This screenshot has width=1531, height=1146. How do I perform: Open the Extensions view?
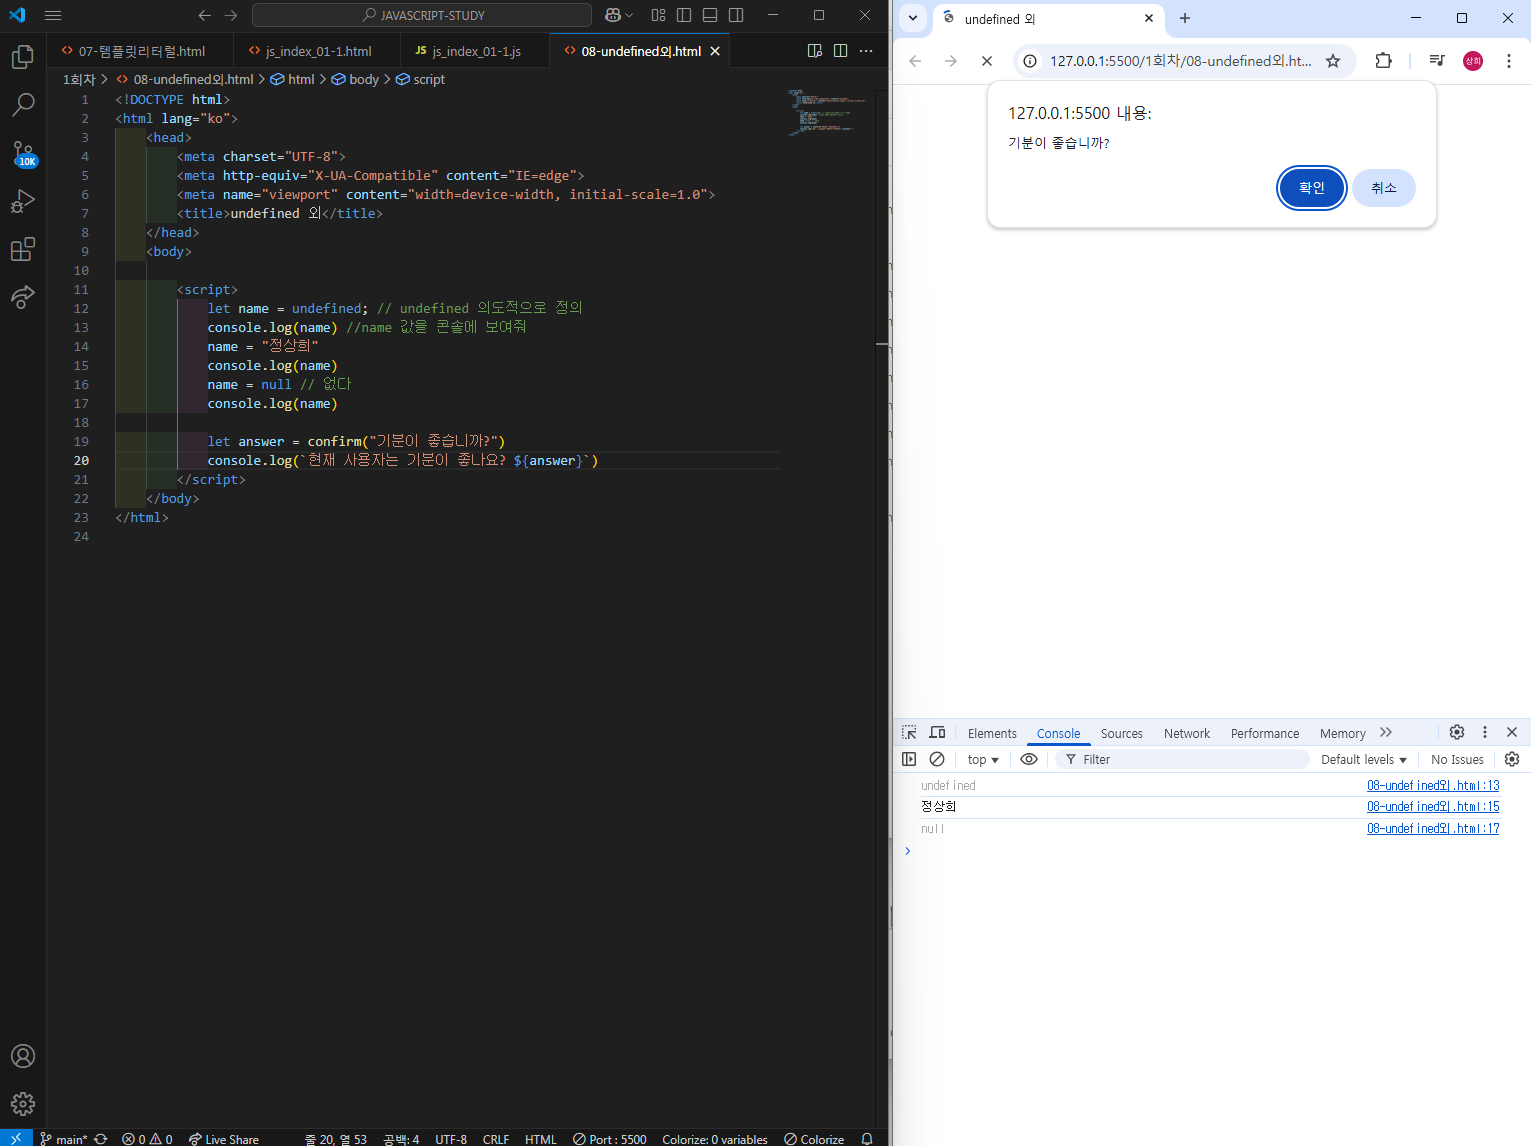[23, 249]
